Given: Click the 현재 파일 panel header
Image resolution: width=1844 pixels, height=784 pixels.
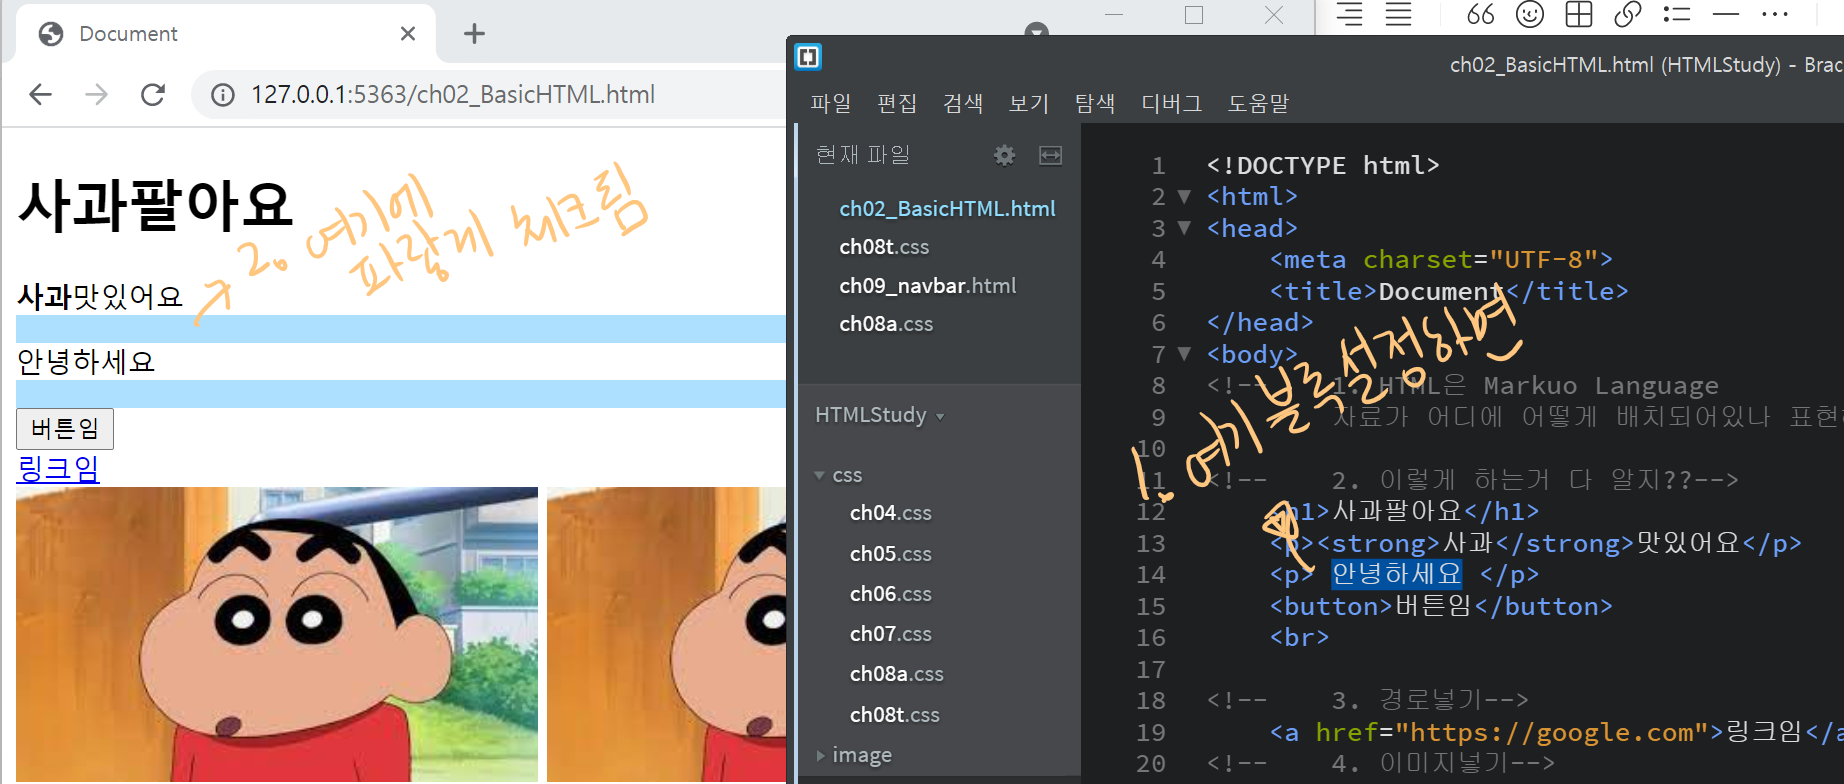Looking at the screenshot, I should [x=862, y=155].
